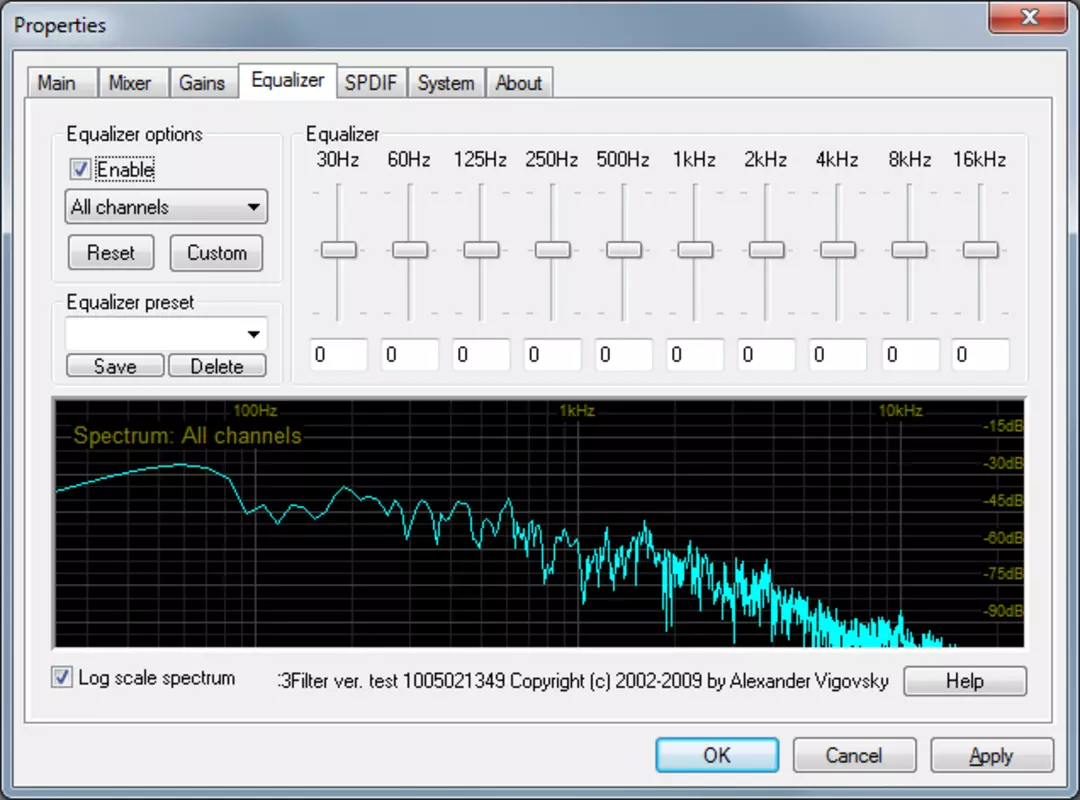Click the 4kHz band slider handle
This screenshot has width=1080, height=800.
(x=838, y=249)
